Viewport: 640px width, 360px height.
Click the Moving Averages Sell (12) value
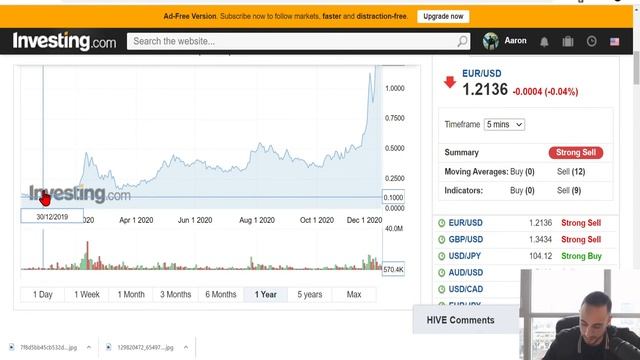click(571, 172)
